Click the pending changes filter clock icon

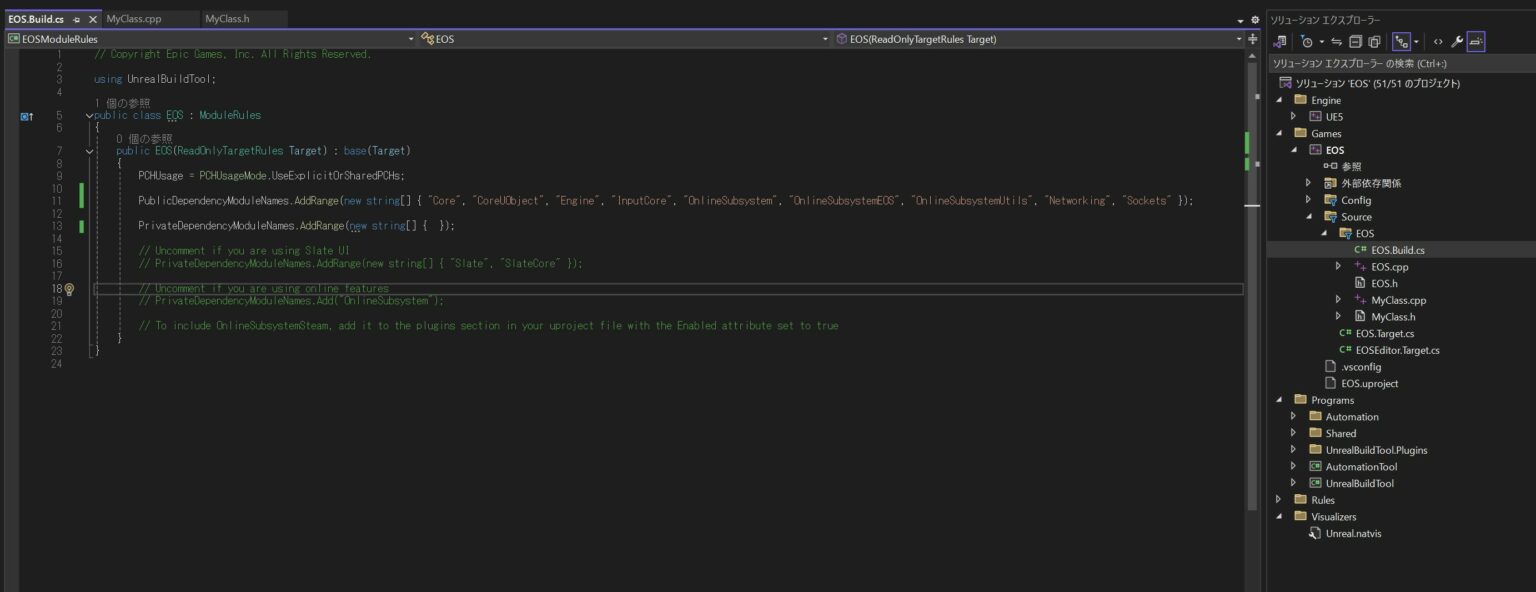1306,41
